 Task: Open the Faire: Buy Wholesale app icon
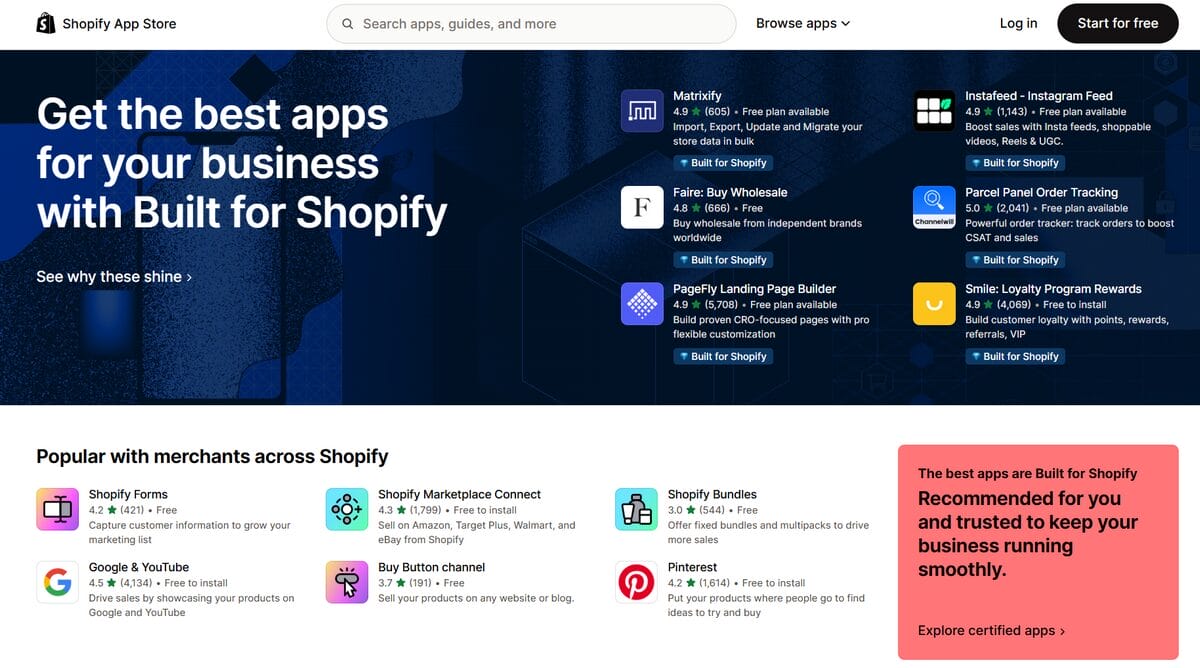641,207
